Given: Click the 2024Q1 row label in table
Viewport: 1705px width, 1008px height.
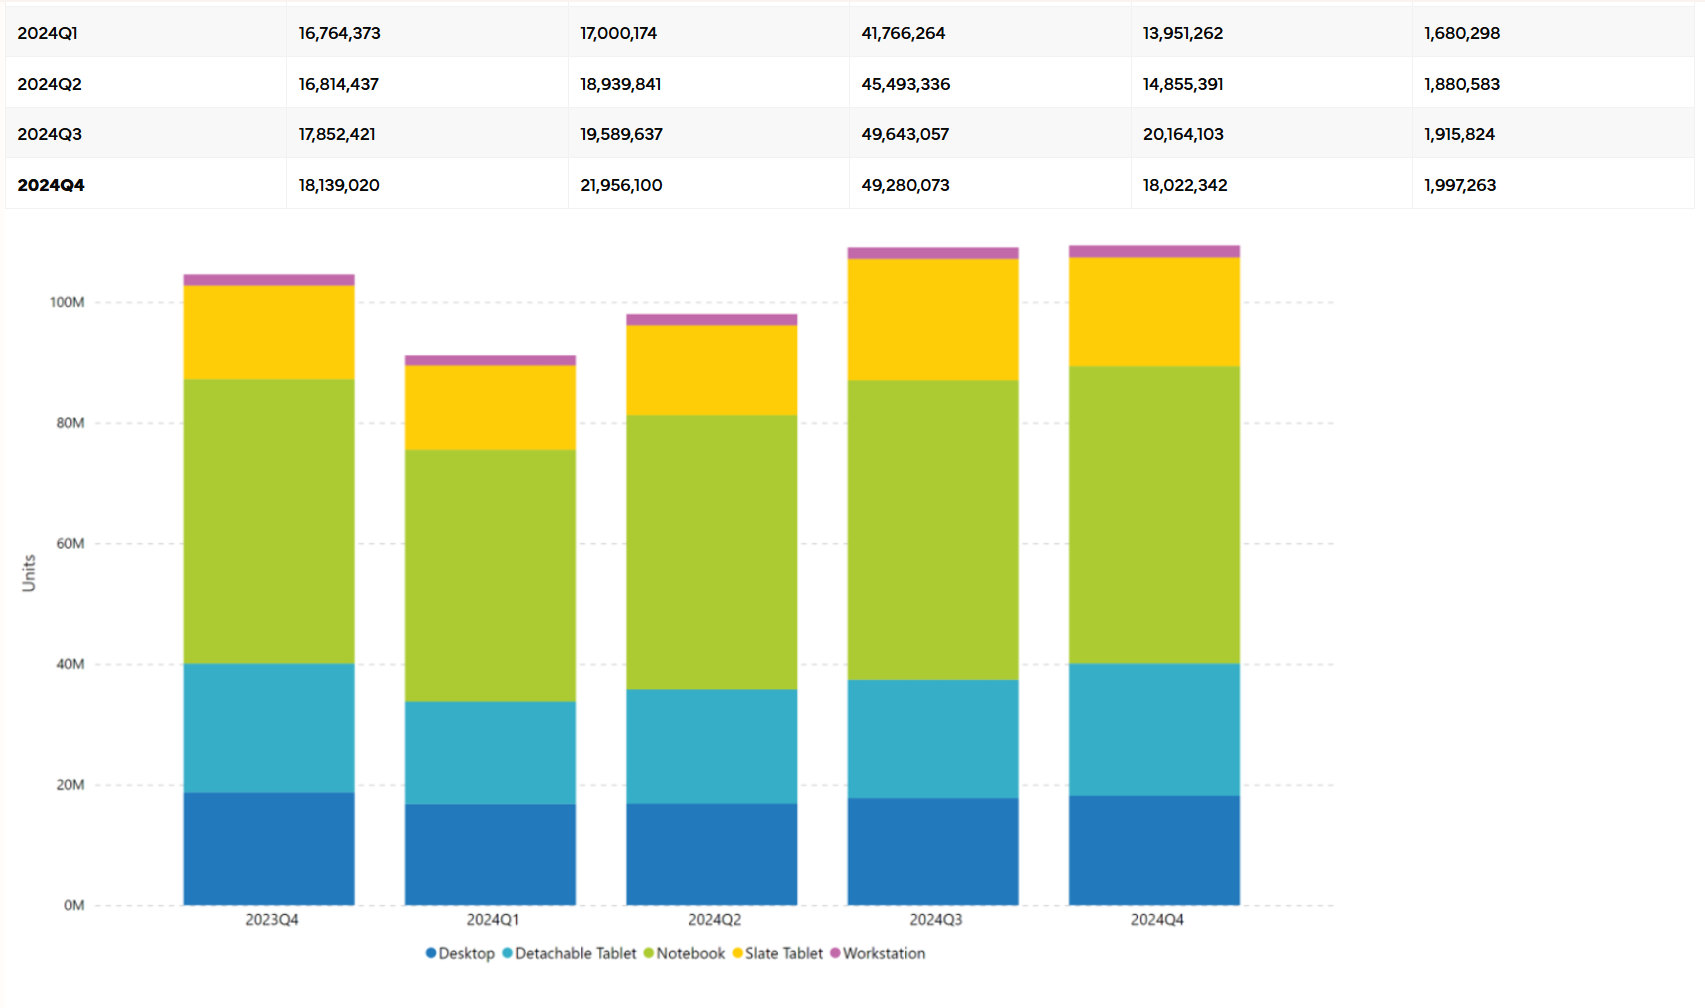Looking at the screenshot, I should [47, 33].
